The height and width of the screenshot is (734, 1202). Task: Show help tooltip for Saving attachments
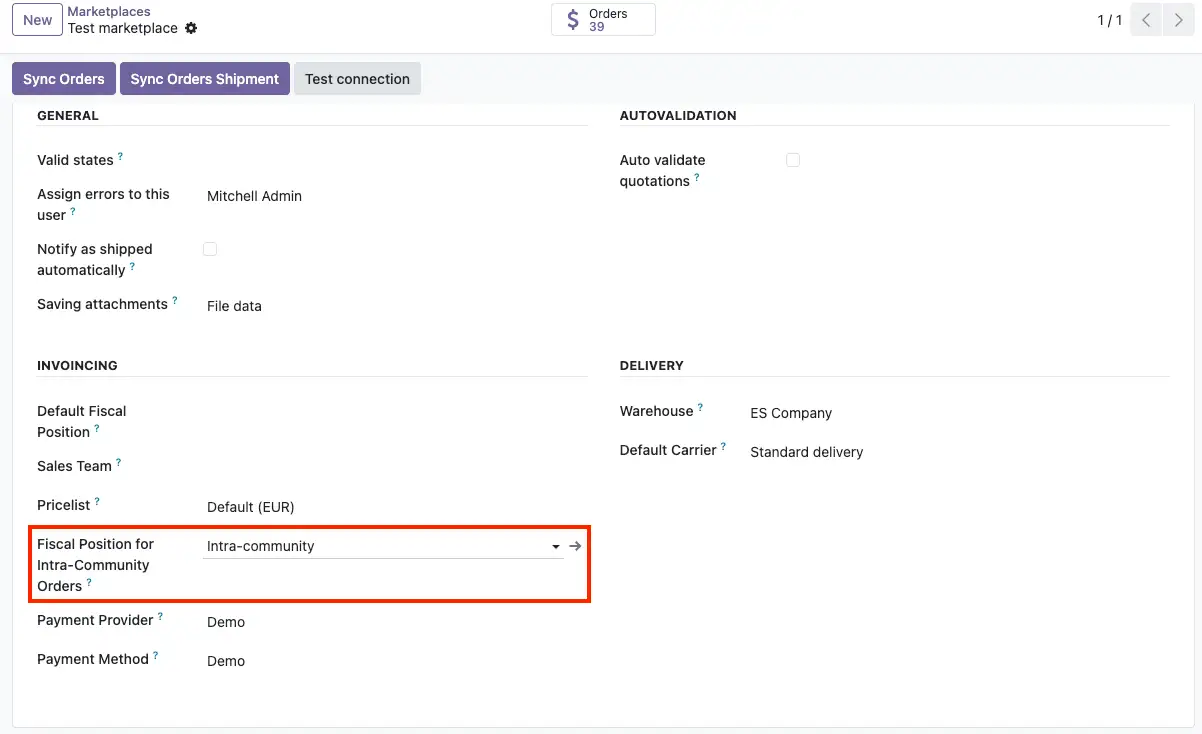pos(175,300)
